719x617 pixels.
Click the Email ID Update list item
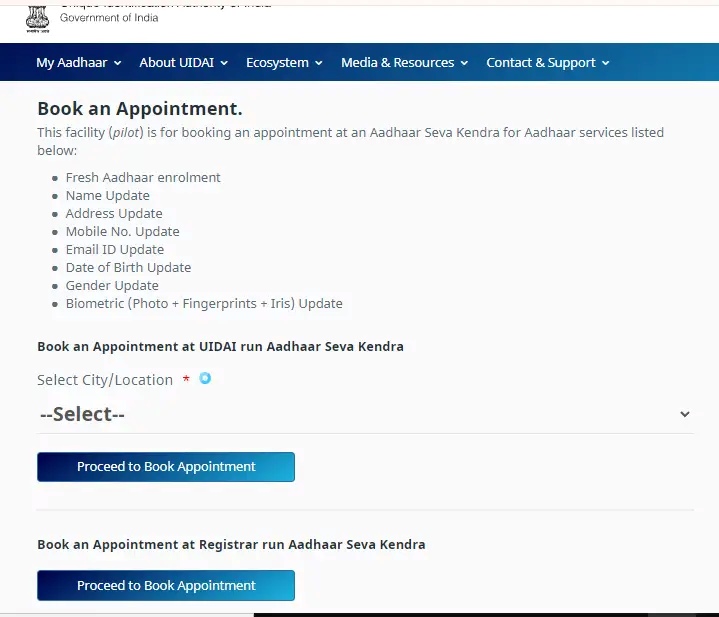tap(115, 249)
